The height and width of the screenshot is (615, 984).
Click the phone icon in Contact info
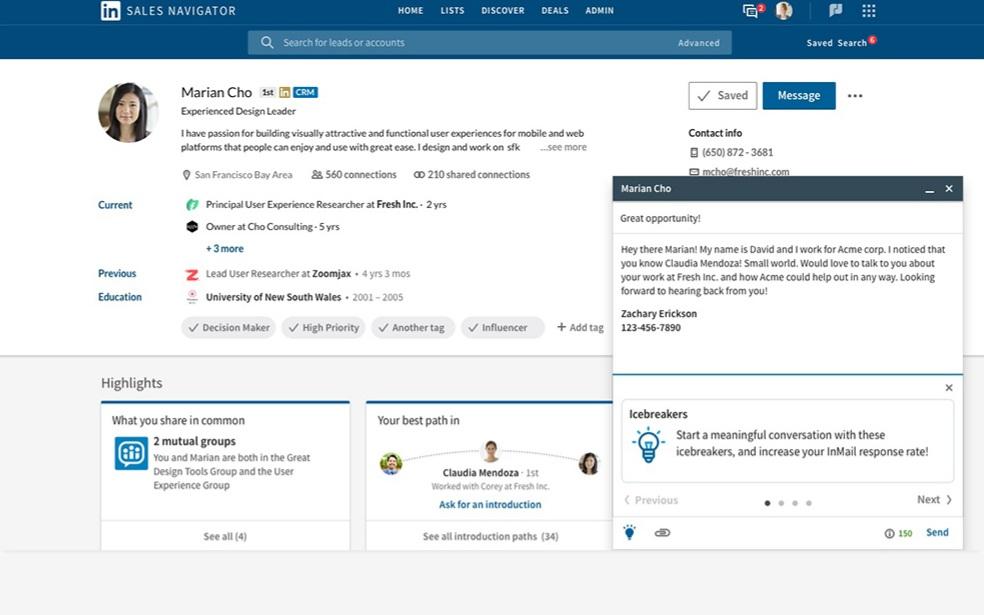[x=693, y=152]
